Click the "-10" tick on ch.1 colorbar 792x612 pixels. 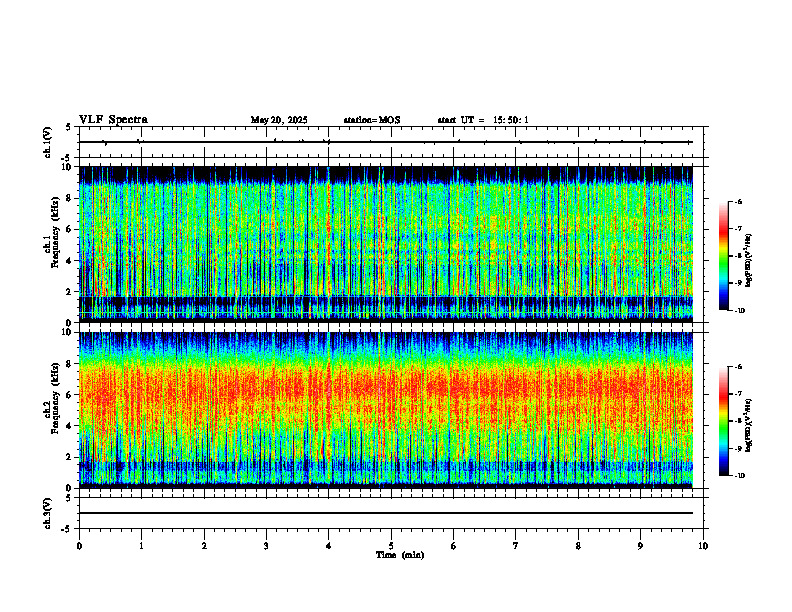tap(740, 311)
